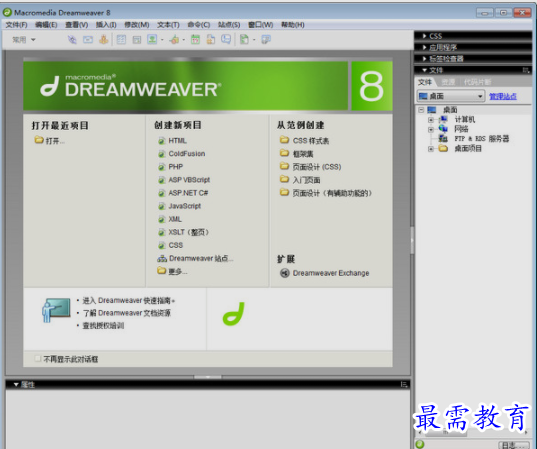The image size is (537, 449).
Task: Insert the Date from the toolbar
Action: (195, 40)
